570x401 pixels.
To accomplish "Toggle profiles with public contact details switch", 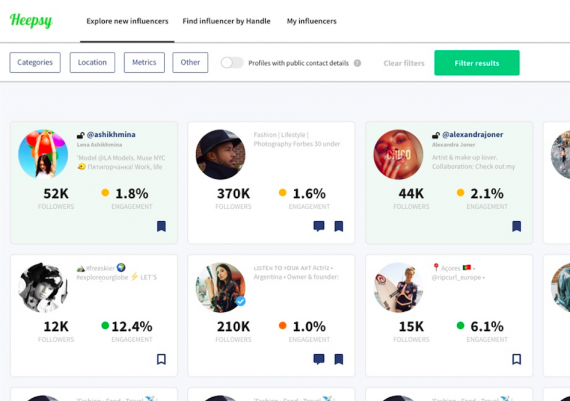I will point(232,63).
